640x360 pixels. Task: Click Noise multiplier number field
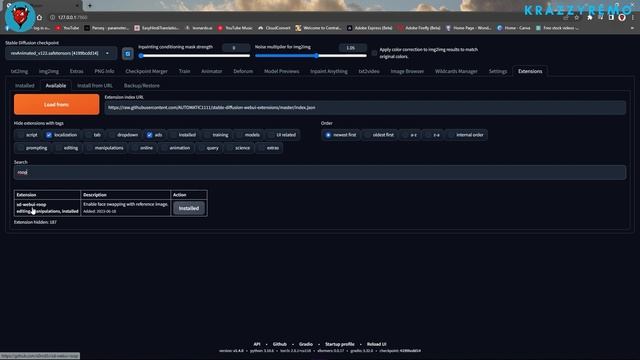point(353,48)
